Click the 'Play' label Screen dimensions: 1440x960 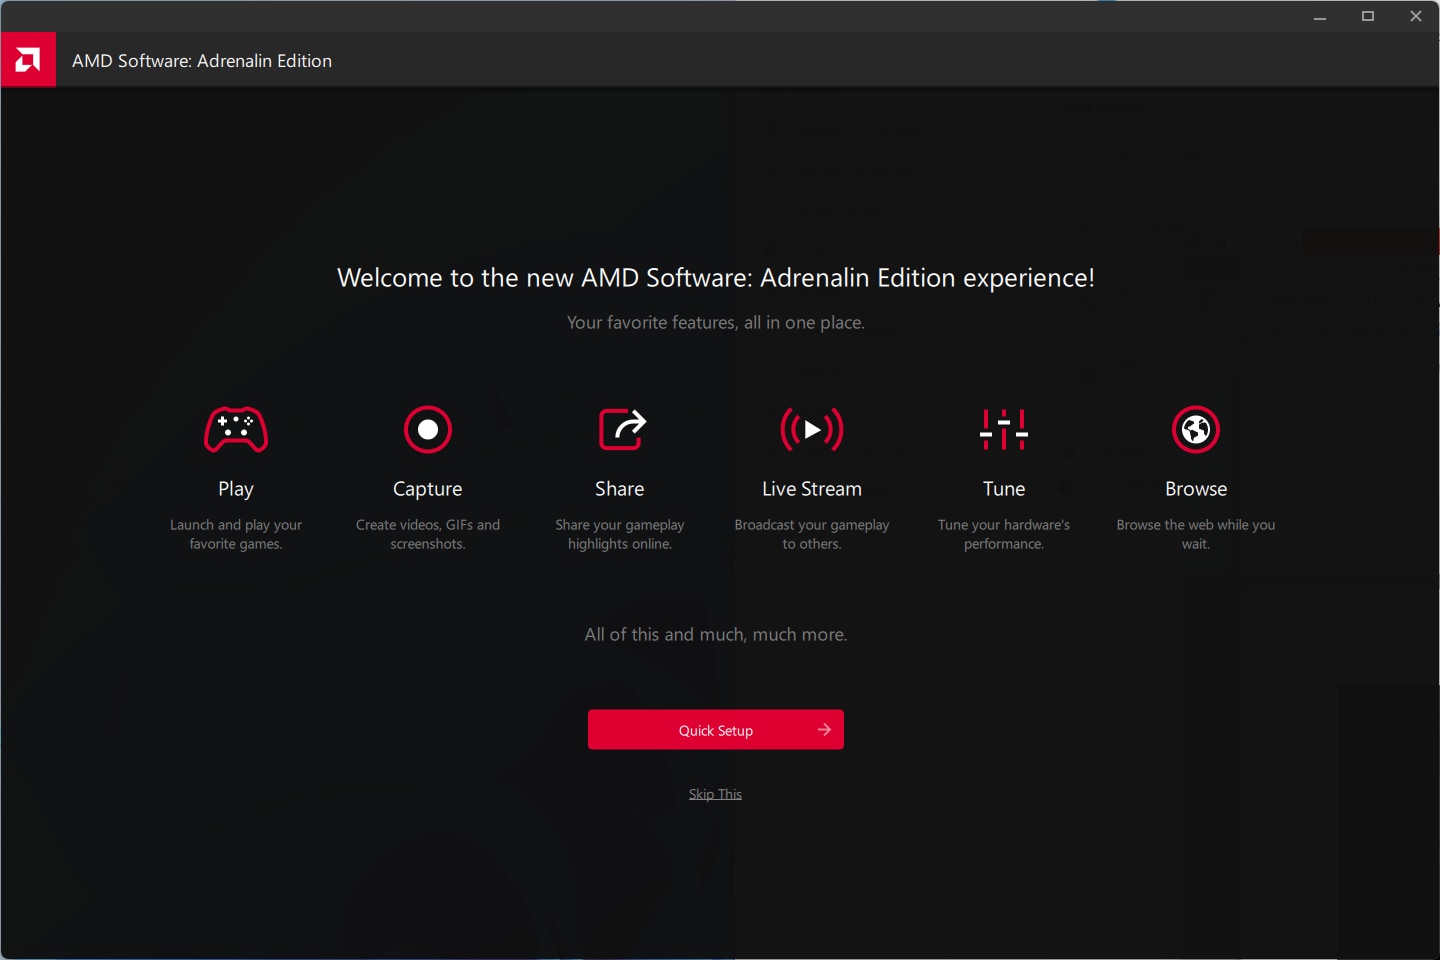point(236,489)
